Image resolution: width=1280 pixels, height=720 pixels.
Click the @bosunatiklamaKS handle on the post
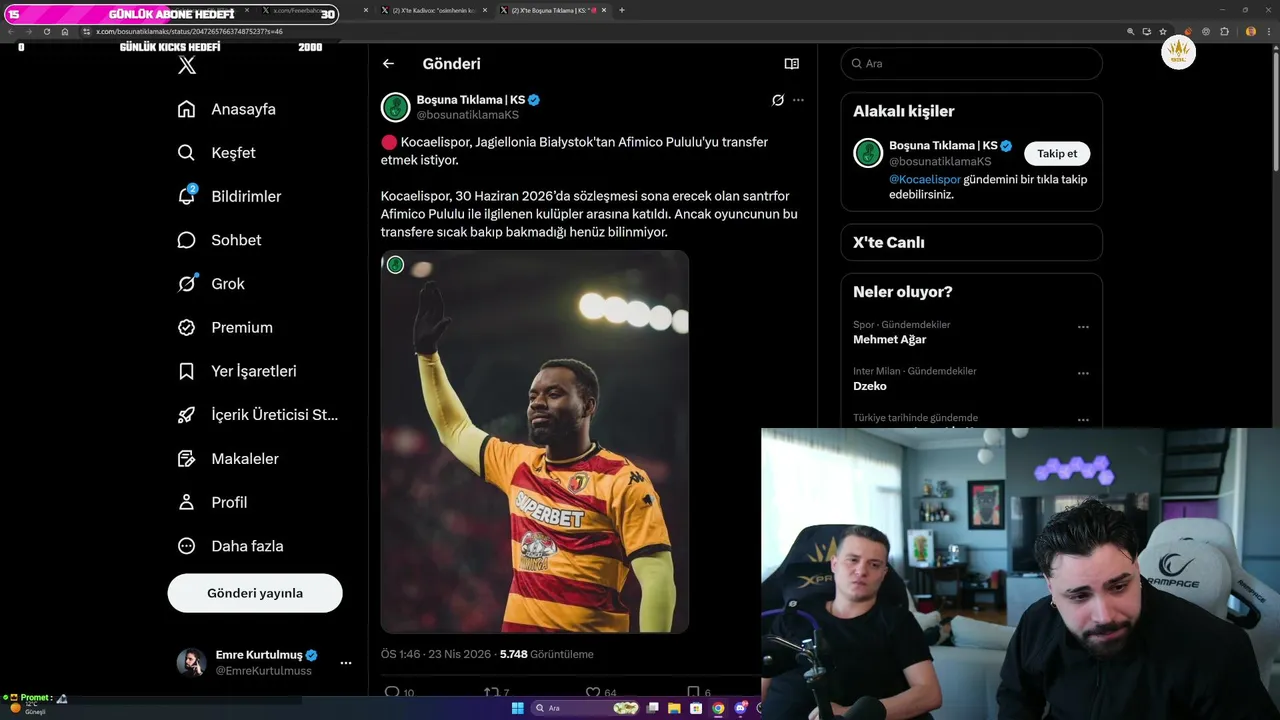point(468,115)
